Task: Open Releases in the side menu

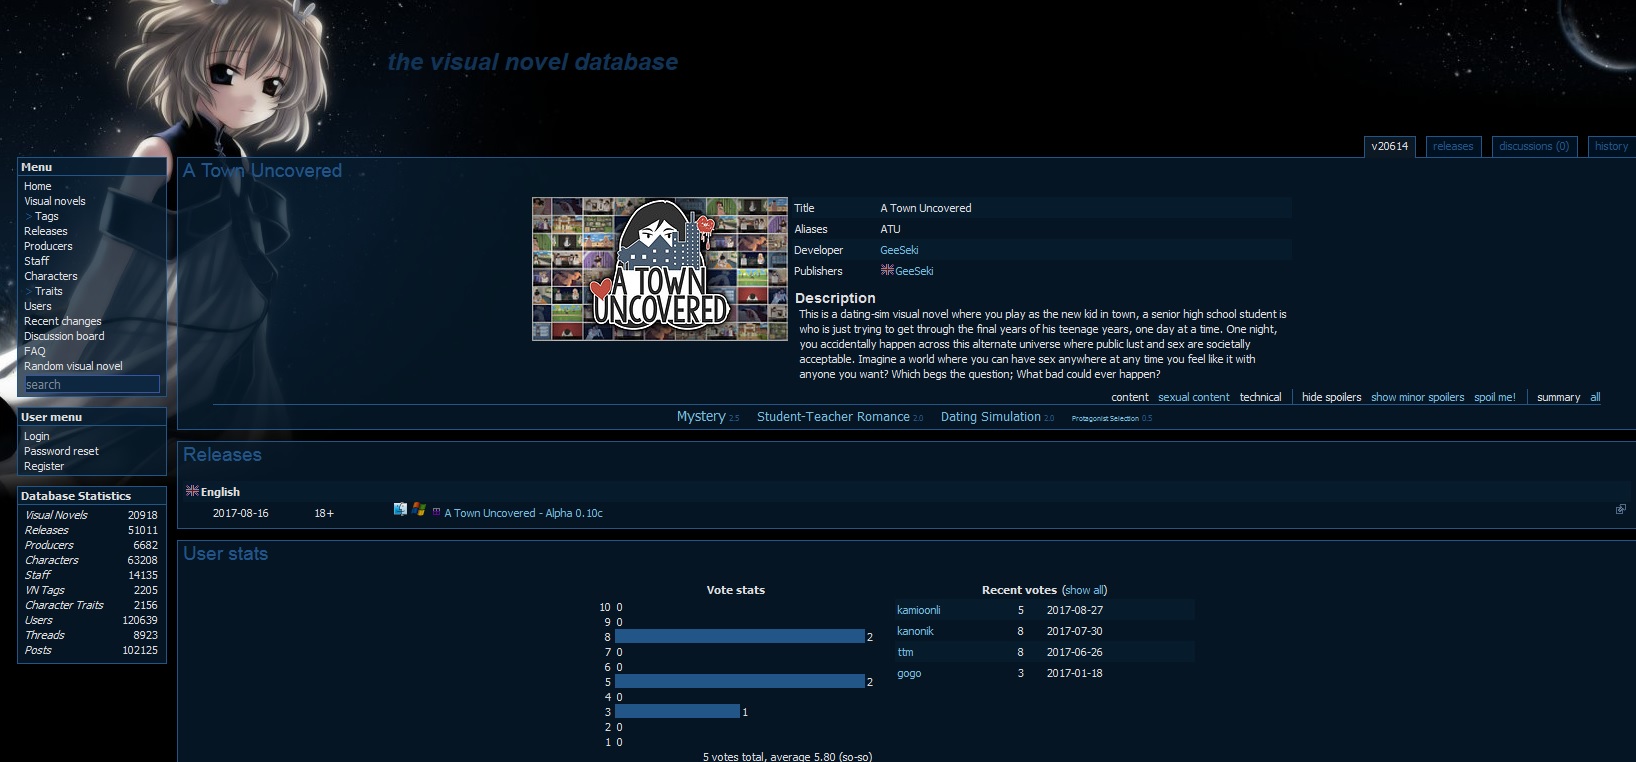Action: [46, 231]
